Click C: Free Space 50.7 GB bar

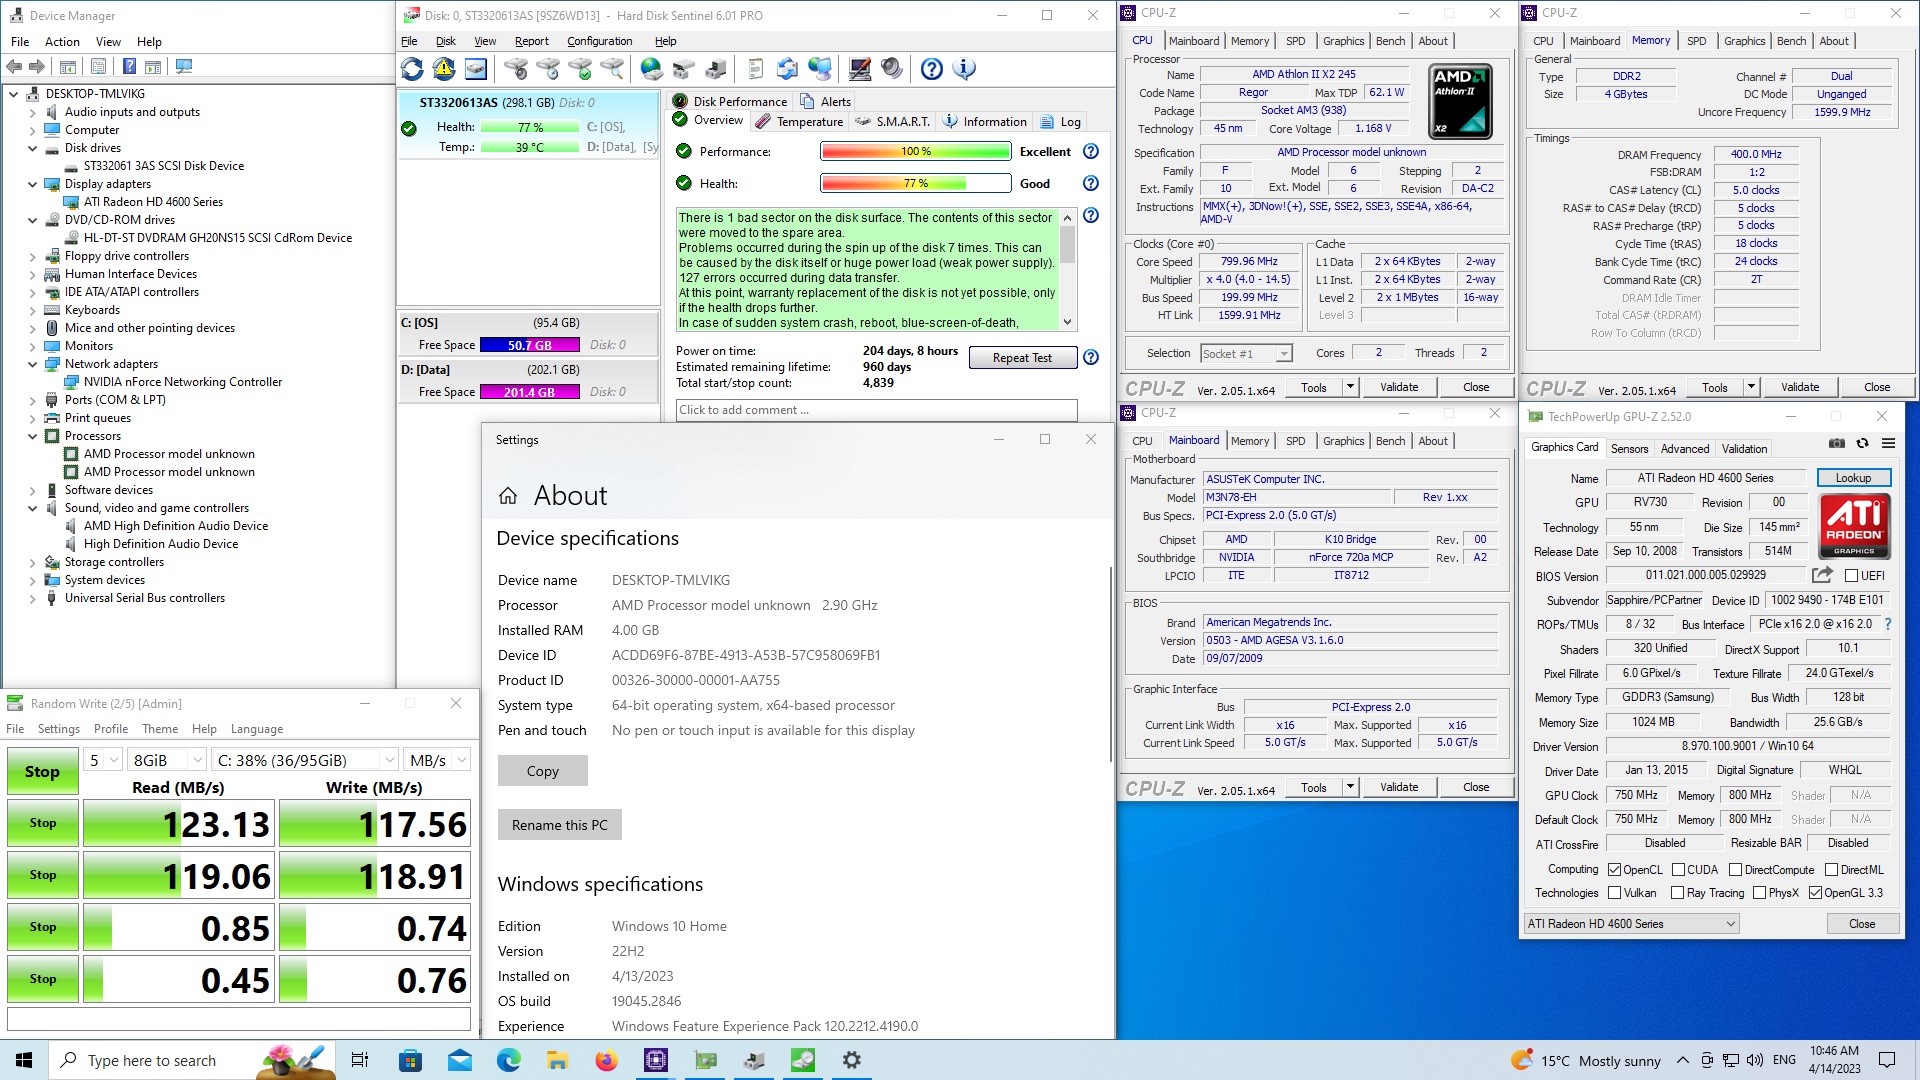click(x=529, y=345)
